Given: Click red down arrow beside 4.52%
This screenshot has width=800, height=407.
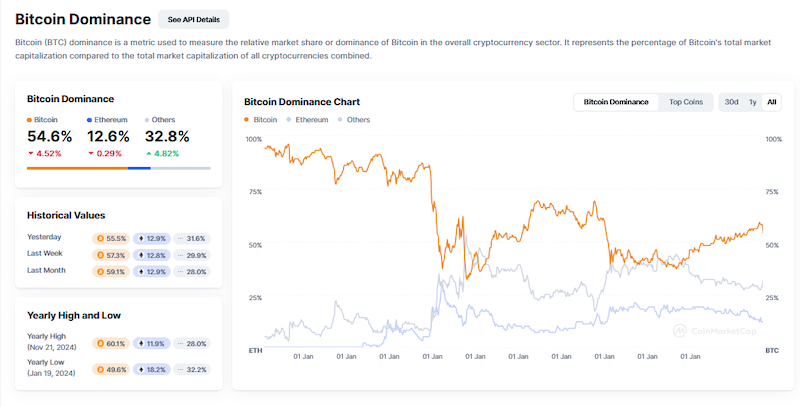Looking at the screenshot, I should (30, 154).
